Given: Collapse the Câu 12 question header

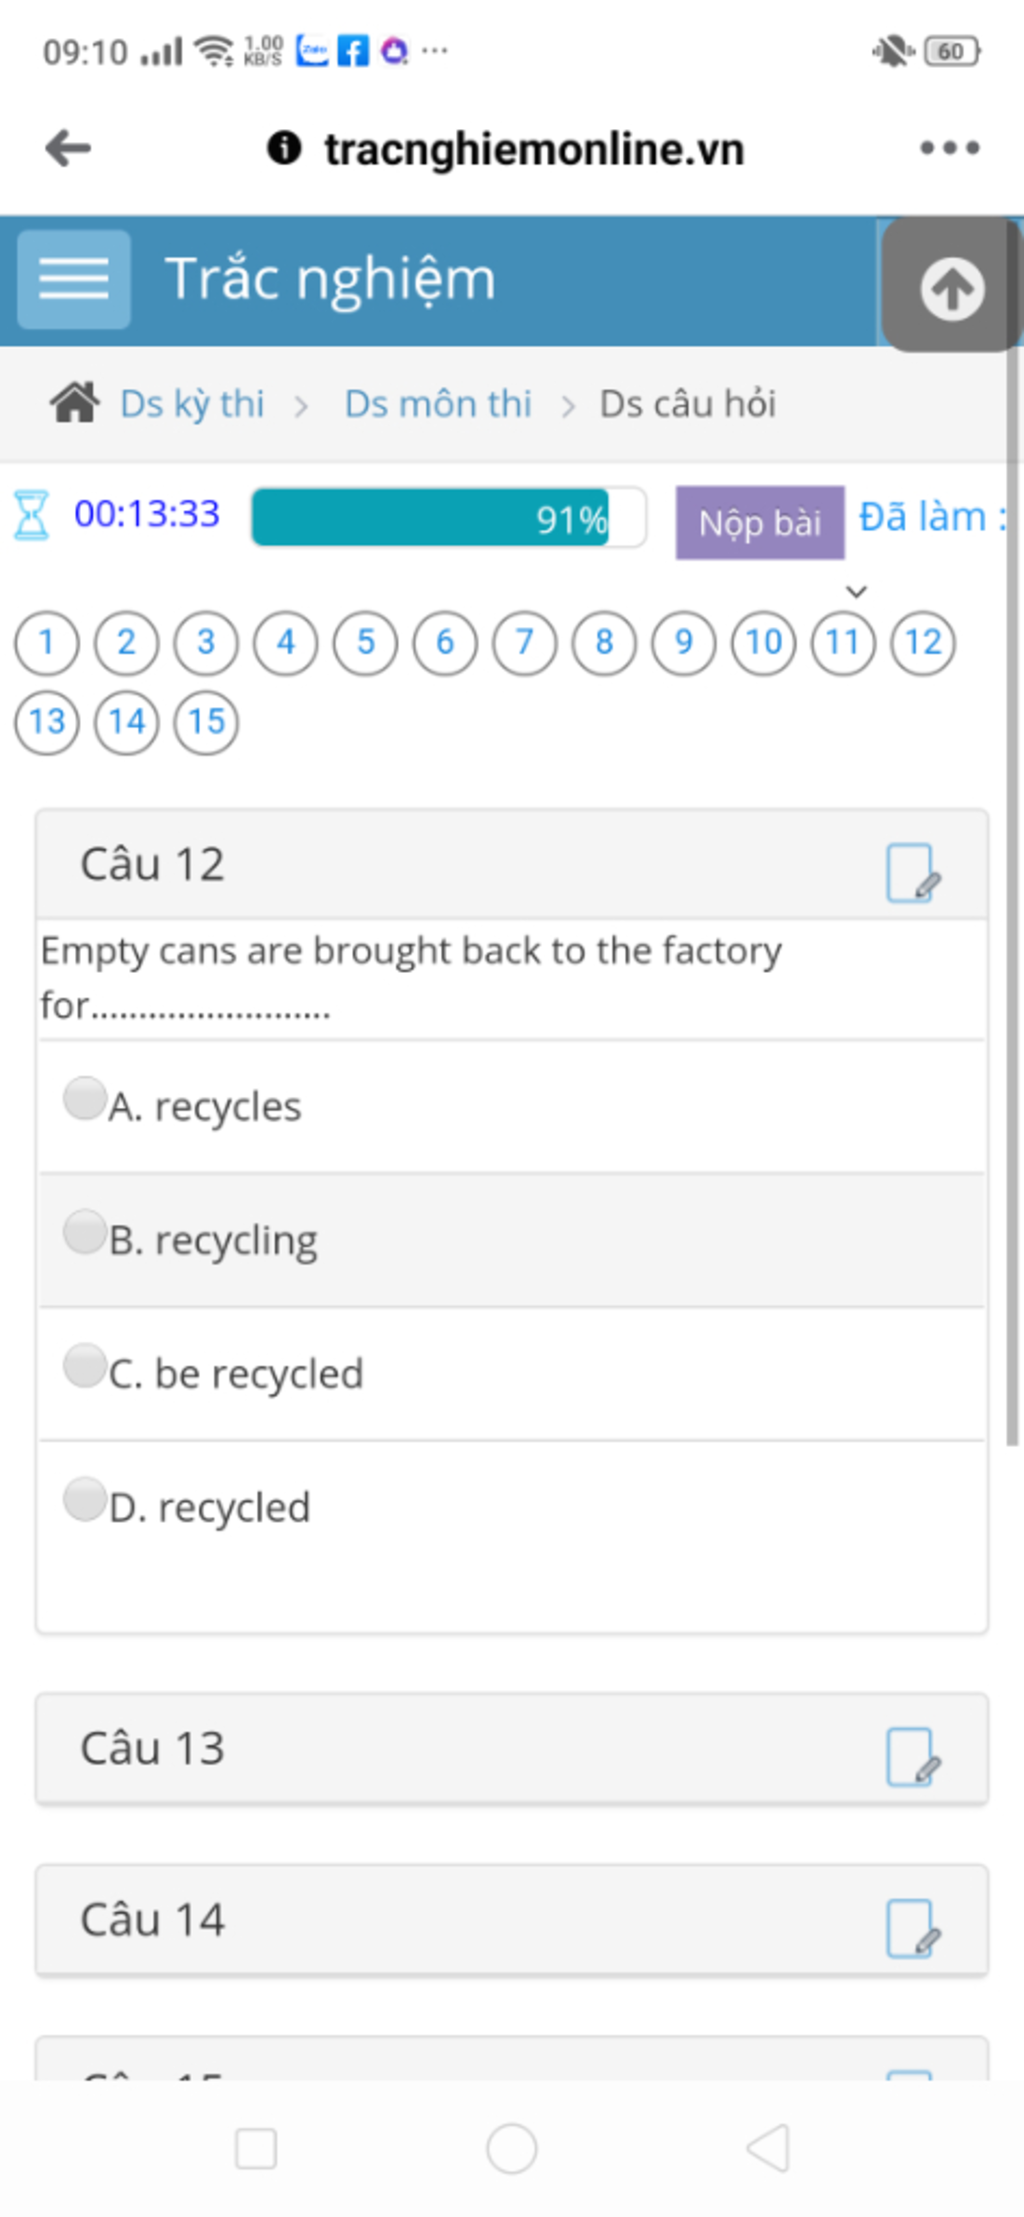Looking at the screenshot, I should click(512, 864).
